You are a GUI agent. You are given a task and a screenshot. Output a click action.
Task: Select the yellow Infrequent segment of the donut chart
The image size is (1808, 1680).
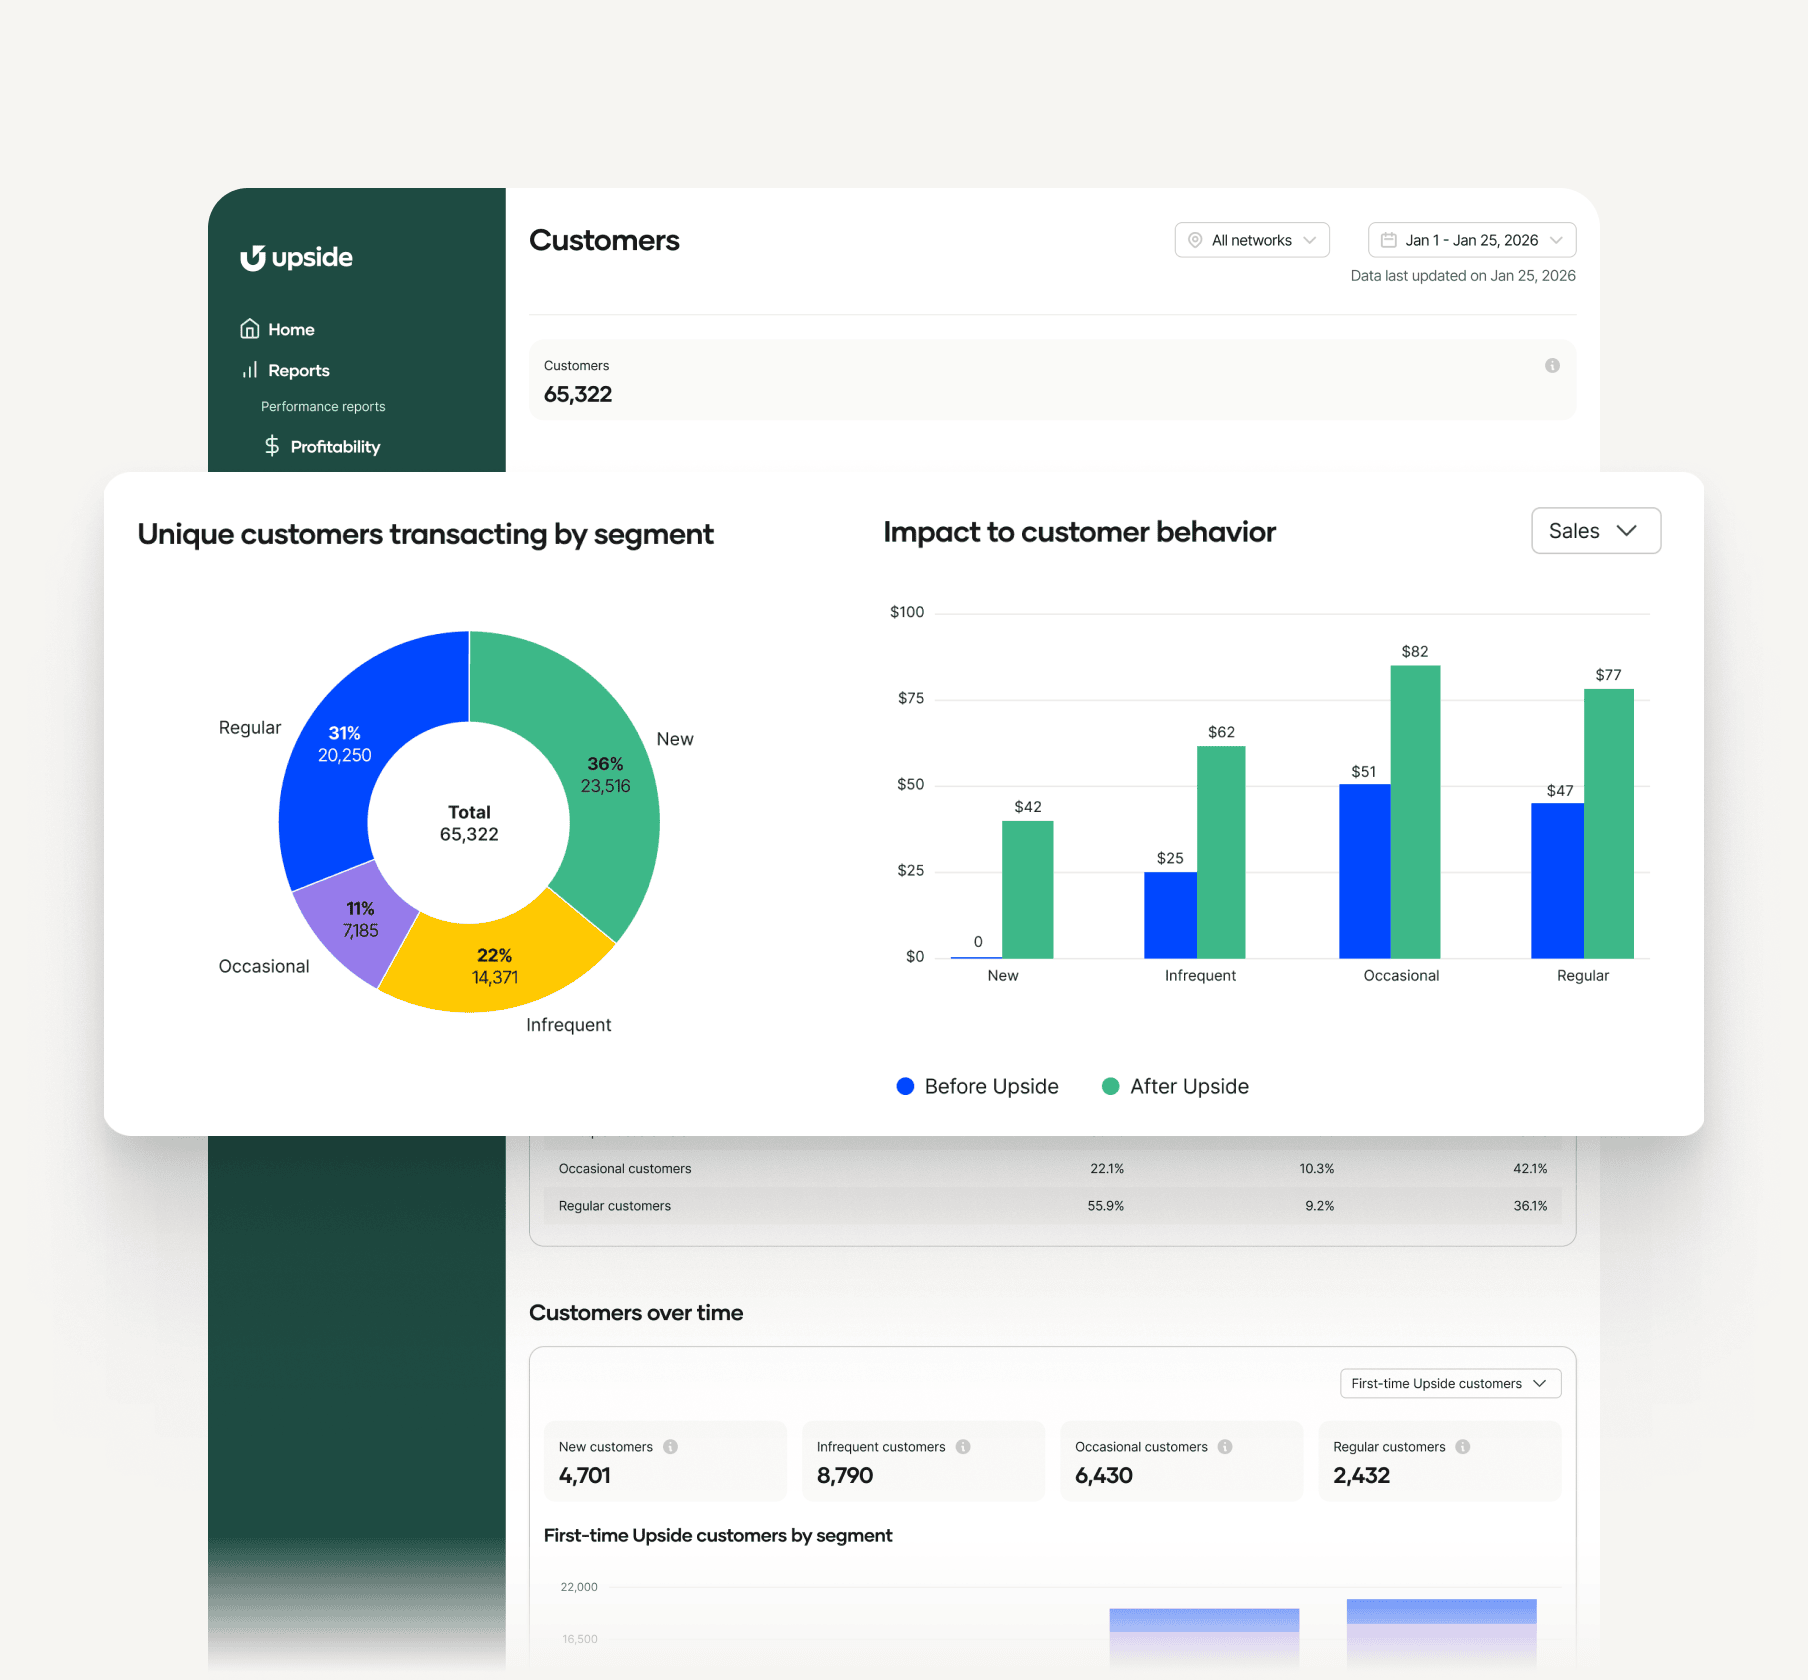497,965
